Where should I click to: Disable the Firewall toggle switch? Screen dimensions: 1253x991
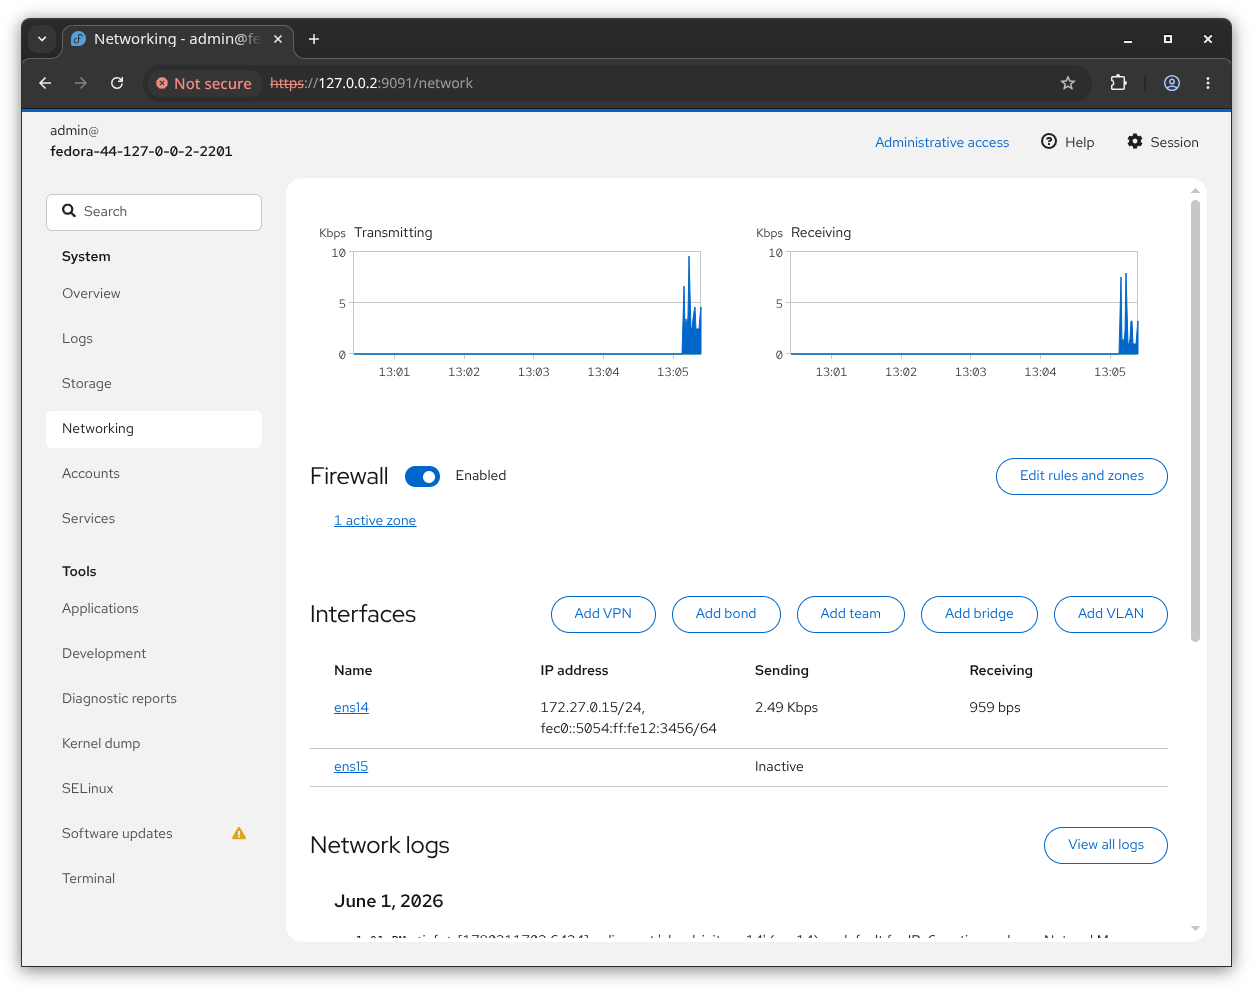422,476
